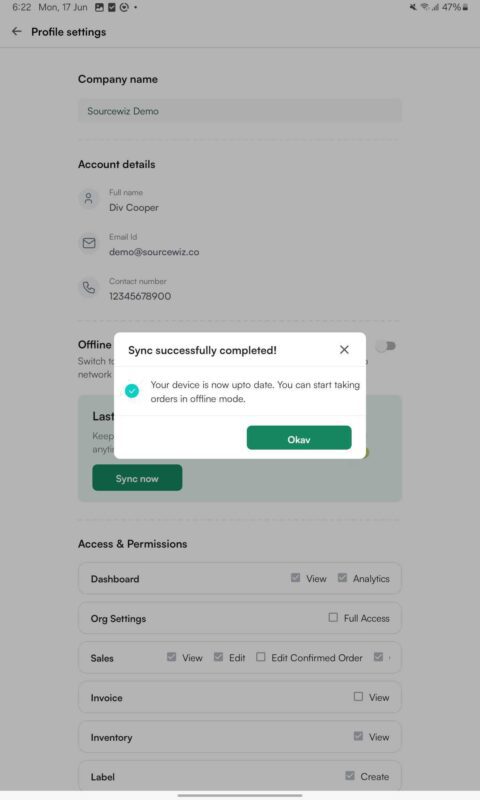Uncheck Dashboard View permission
Viewport: 480px width, 800px height.
click(x=295, y=578)
